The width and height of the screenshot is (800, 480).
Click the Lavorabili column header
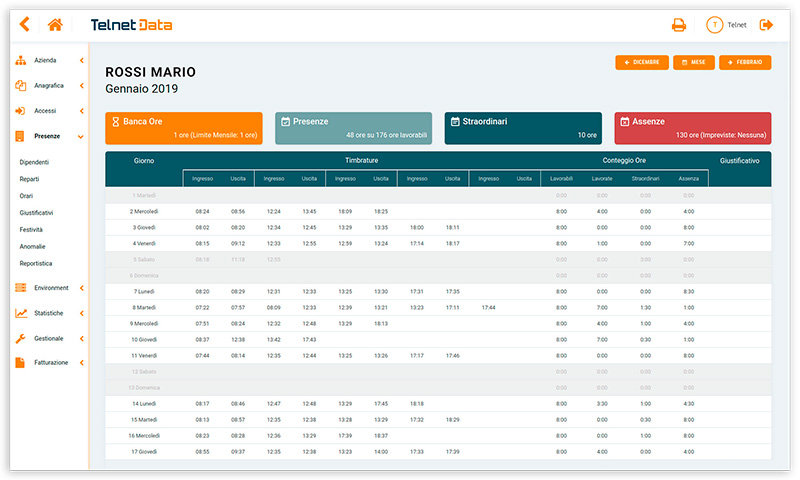(561, 179)
